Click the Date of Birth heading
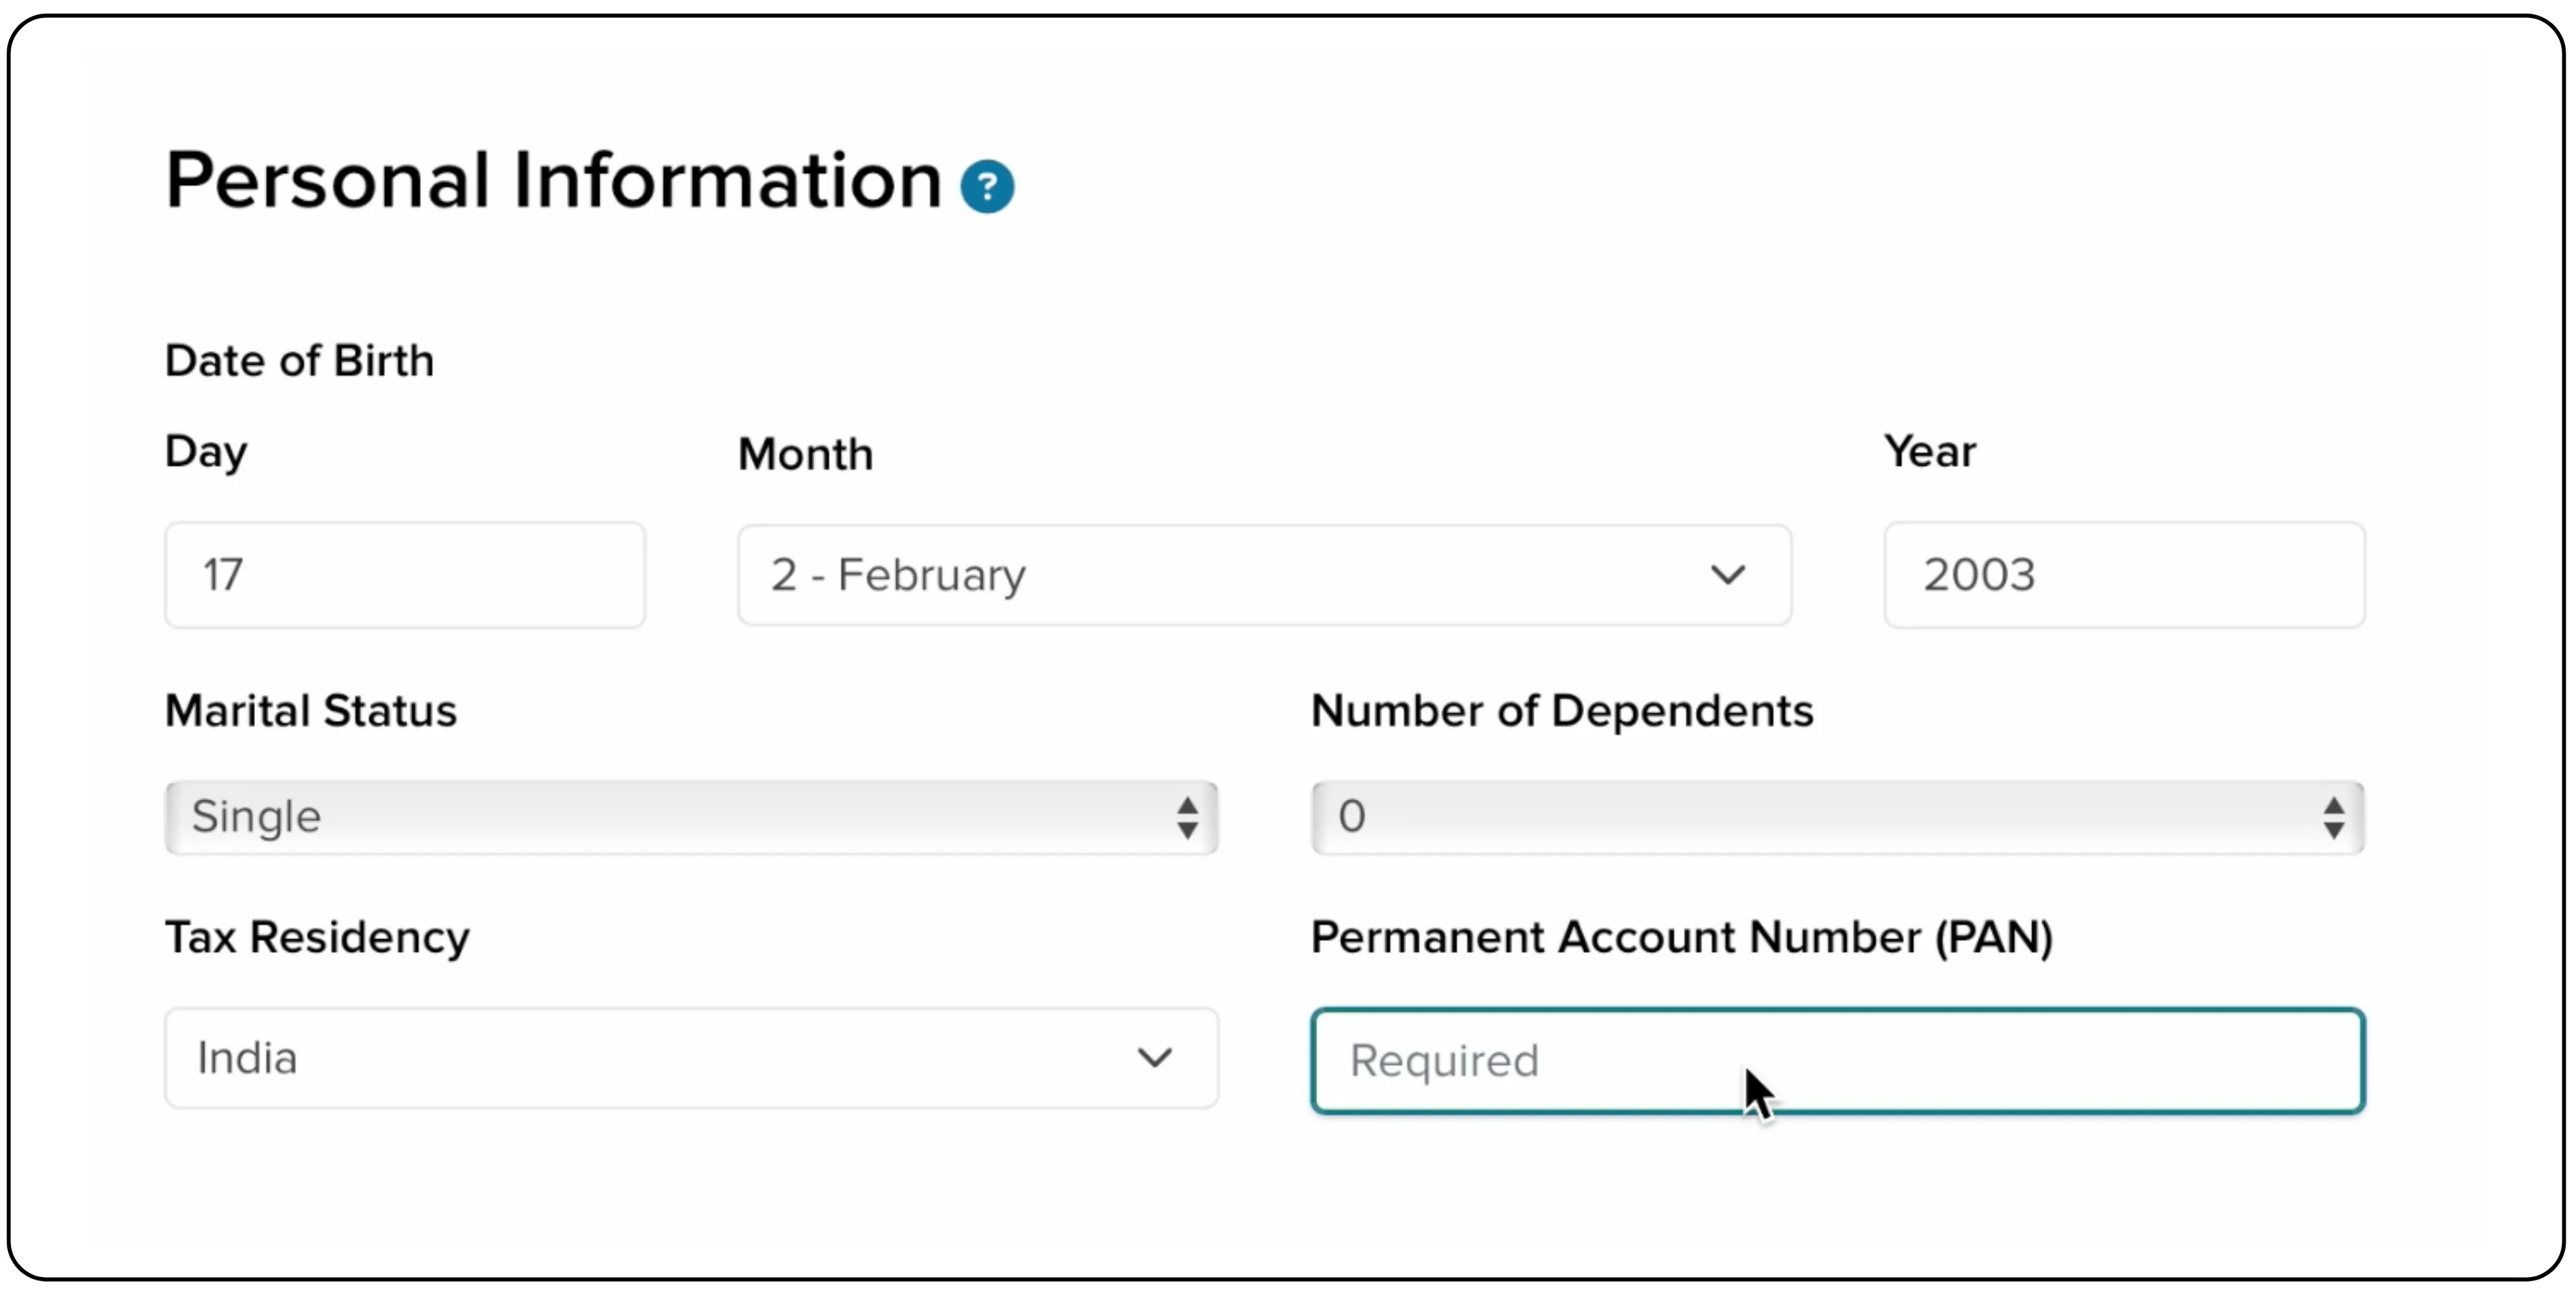The height and width of the screenshot is (1297, 2576). click(x=299, y=360)
